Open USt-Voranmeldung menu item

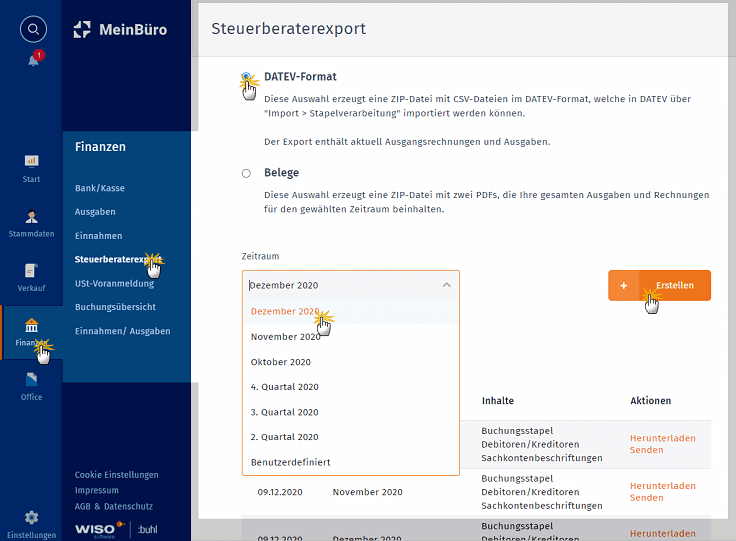(115, 283)
